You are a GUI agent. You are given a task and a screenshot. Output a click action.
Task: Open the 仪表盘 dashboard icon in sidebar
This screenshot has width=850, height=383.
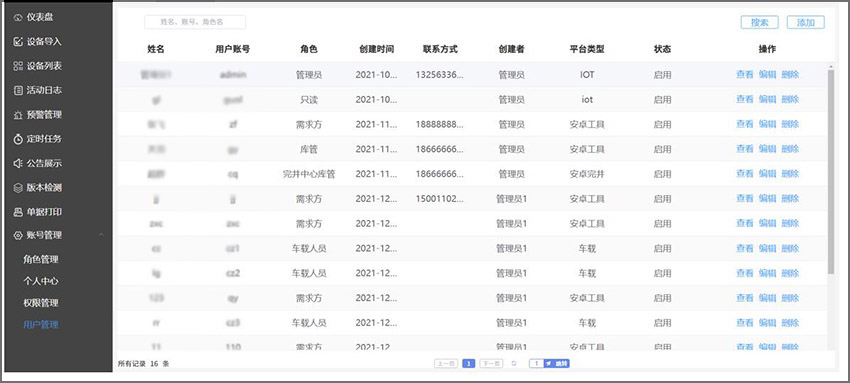(18, 17)
